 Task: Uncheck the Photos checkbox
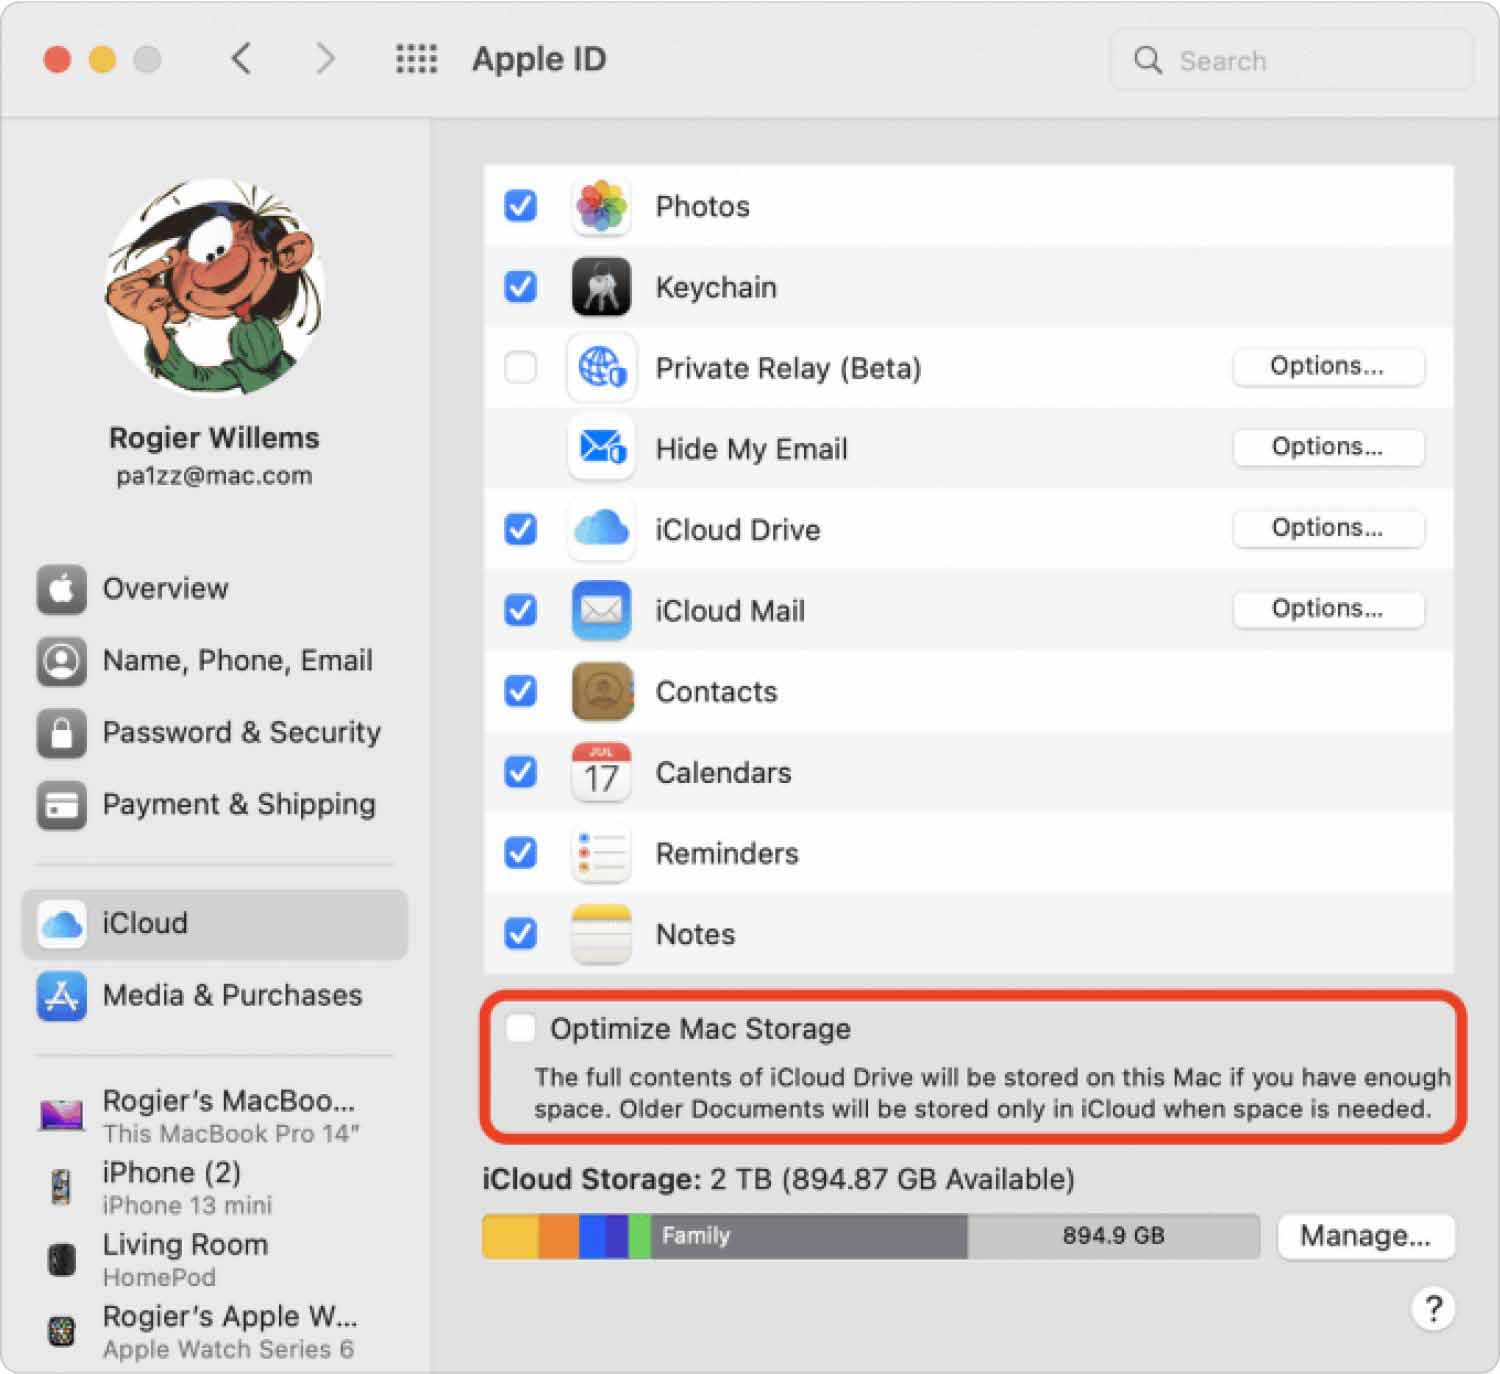pyautogui.click(x=520, y=206)
